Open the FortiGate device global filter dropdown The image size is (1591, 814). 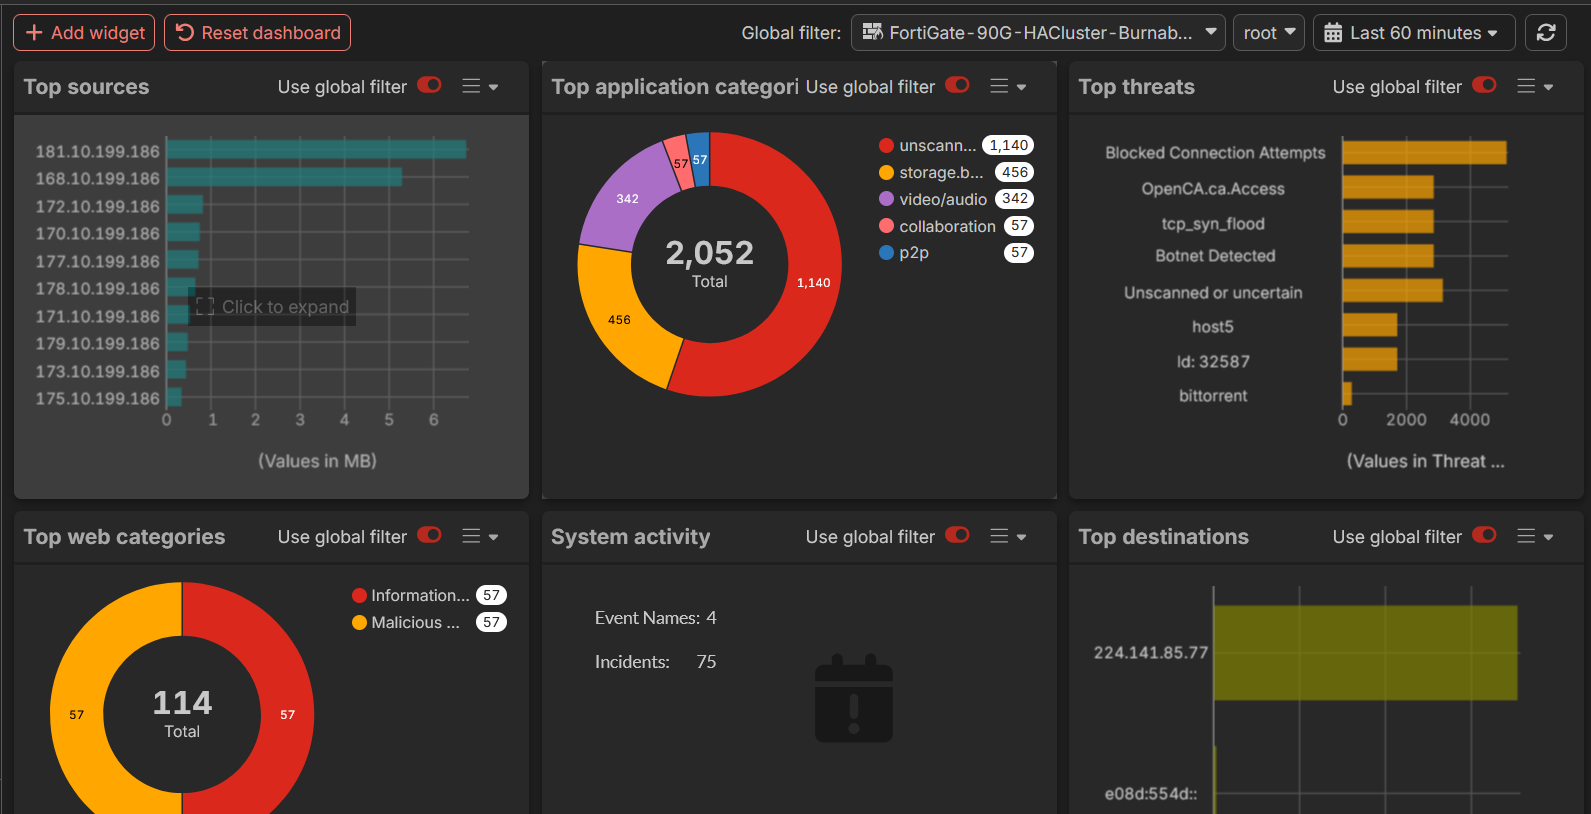(x=1038, y=33)
